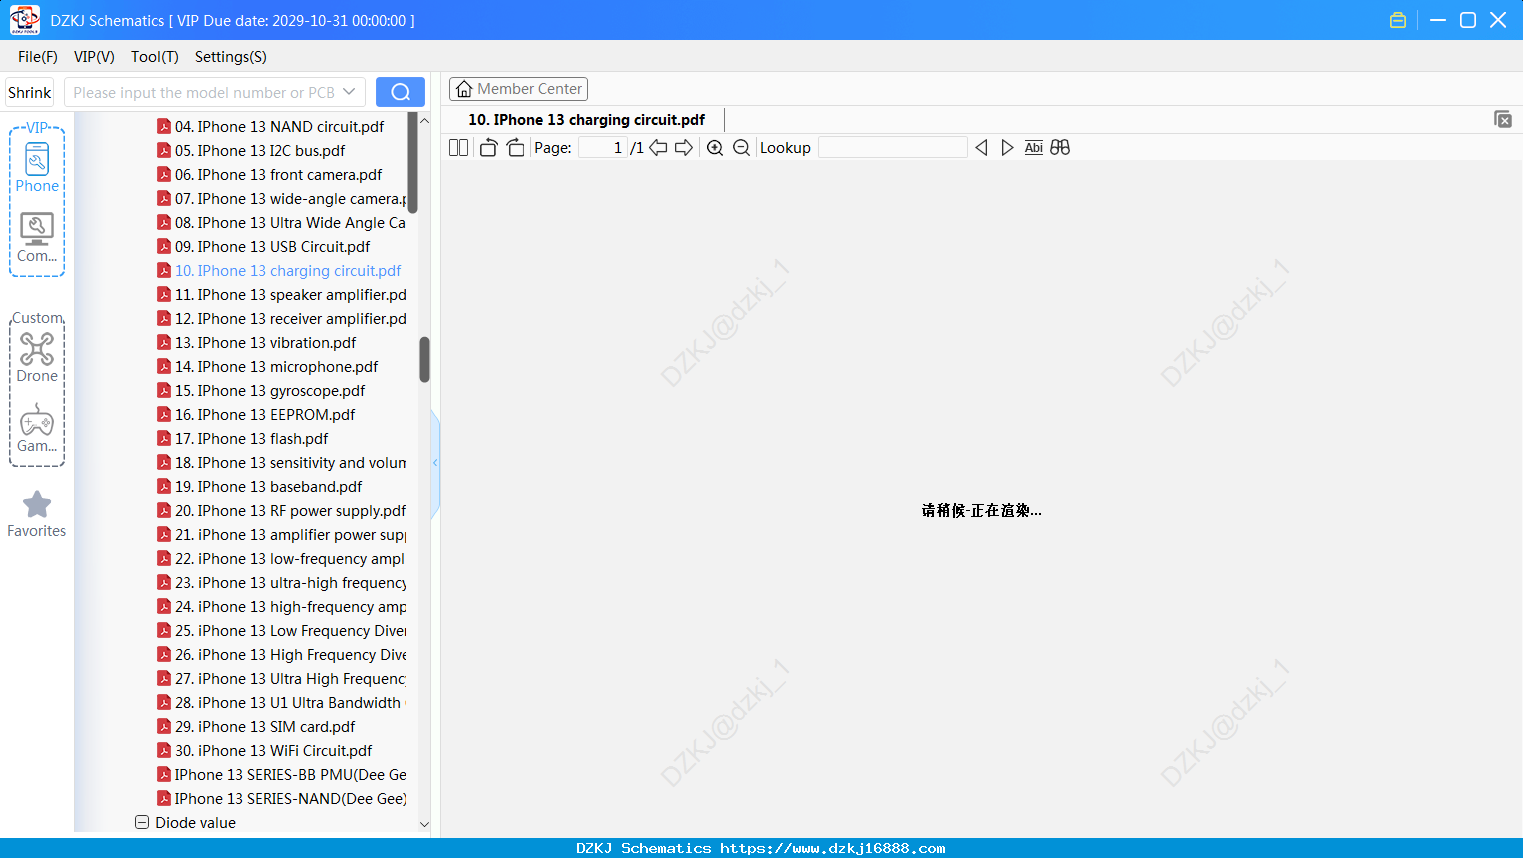Go to next page arrow
The image size is (1523, 858).
(x=684, y=148)
